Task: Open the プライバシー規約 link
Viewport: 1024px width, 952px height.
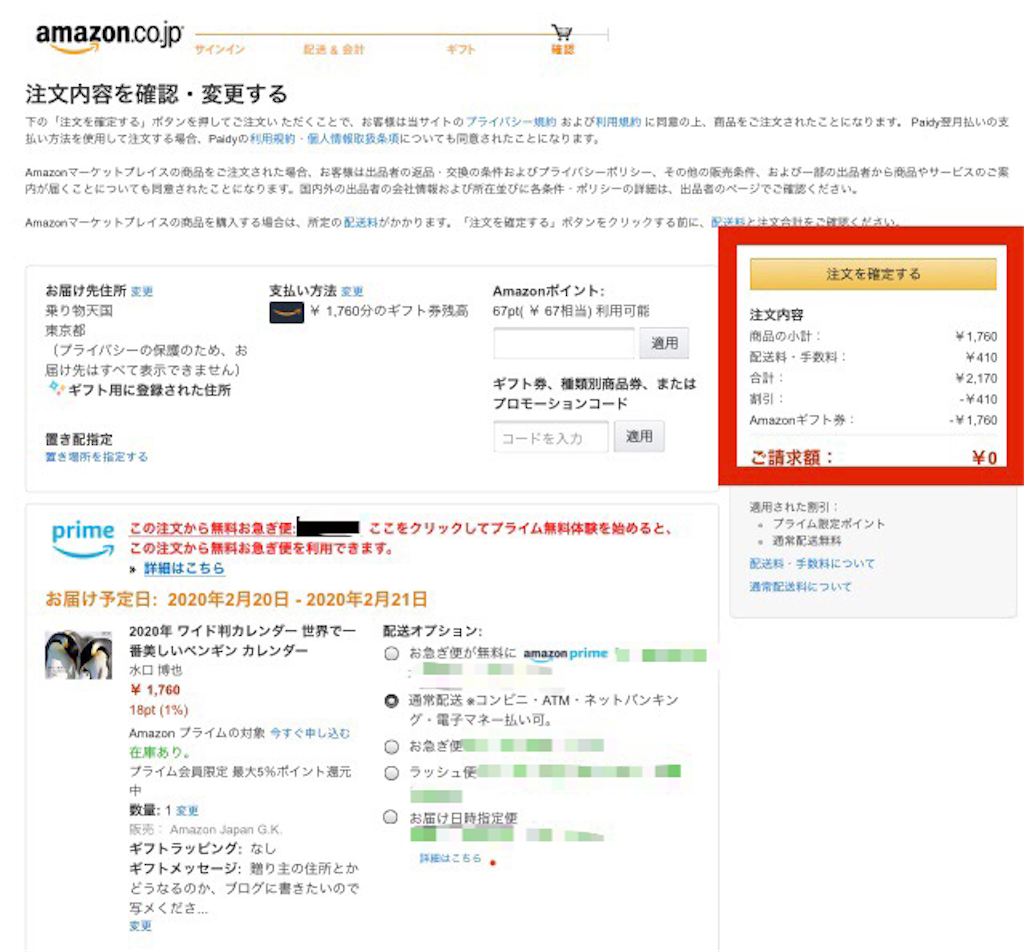Action: (511, 122)
